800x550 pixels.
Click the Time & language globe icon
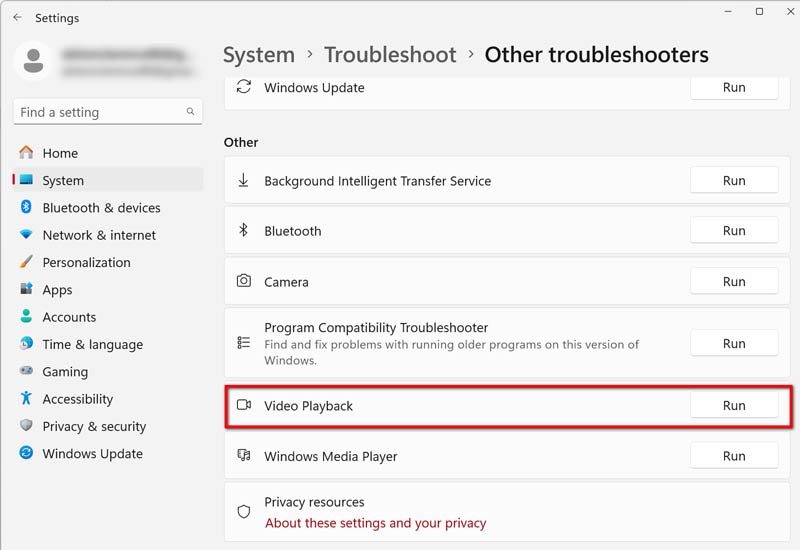(26, 343)
